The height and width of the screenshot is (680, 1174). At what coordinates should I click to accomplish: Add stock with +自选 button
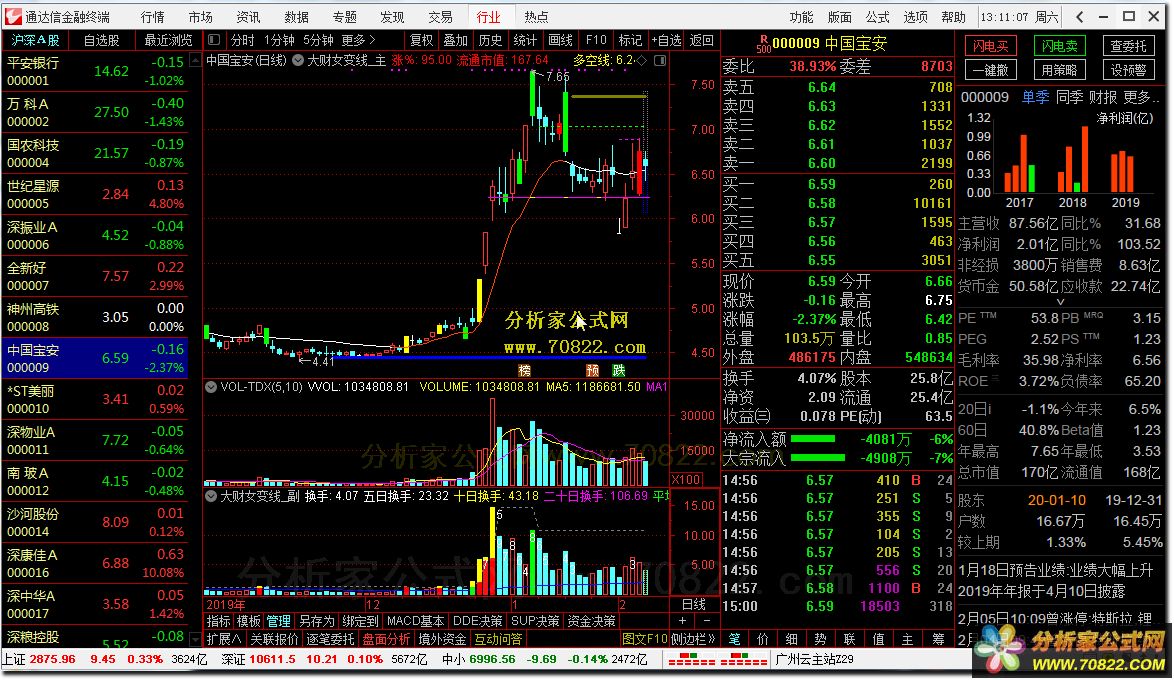pyautogui.click(x=666, y=40)
